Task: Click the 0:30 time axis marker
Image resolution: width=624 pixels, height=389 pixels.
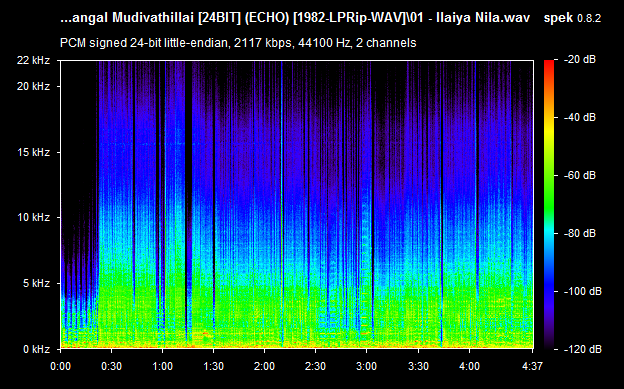Action: click(111, 366)
